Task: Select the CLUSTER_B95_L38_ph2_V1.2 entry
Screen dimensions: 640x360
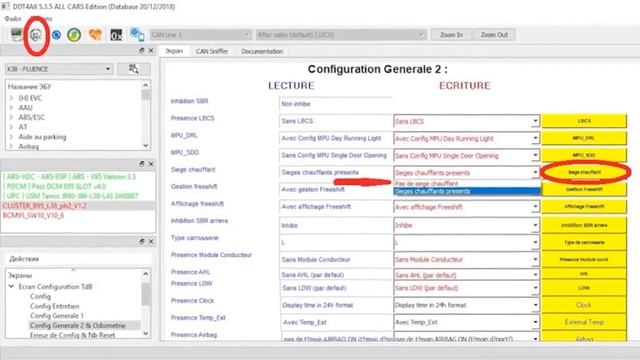Action: pyautogui.click(x=44, y=206)
